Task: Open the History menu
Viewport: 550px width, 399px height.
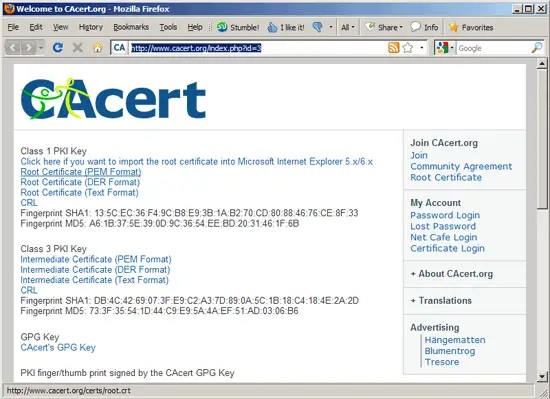Action: pos(90,27)
